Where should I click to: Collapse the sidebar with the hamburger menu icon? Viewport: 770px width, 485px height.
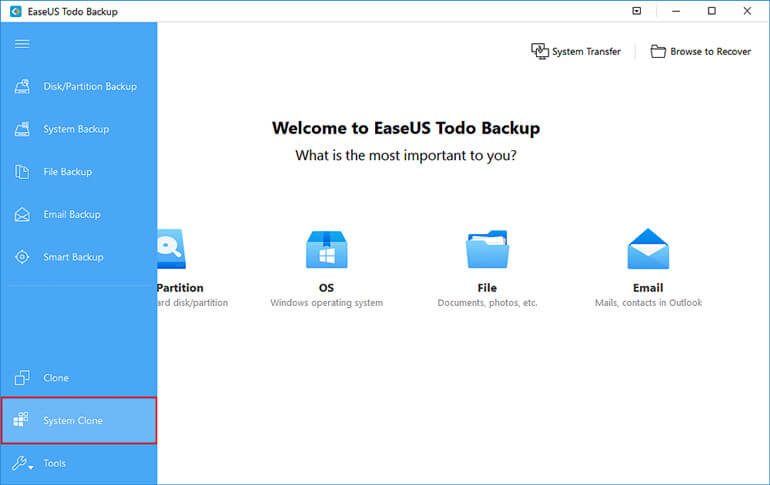point(22,44)
